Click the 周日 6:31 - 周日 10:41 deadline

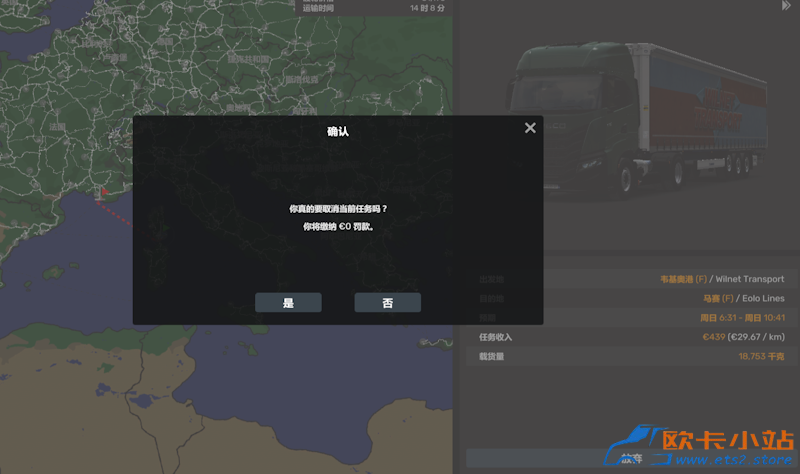(x=742, y=318)
